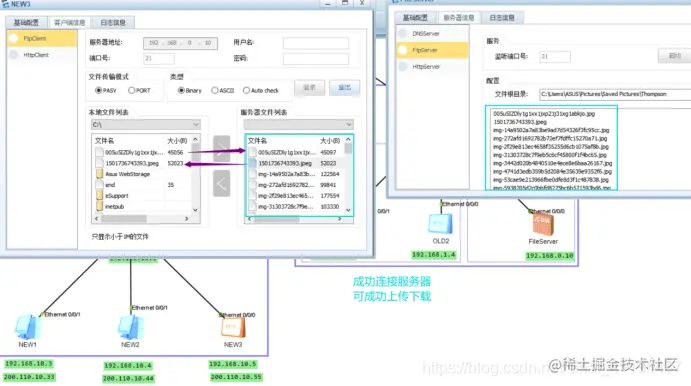Click the 文件根目录 path field
The height and width of the screenshot is (386, 691).
615,94
